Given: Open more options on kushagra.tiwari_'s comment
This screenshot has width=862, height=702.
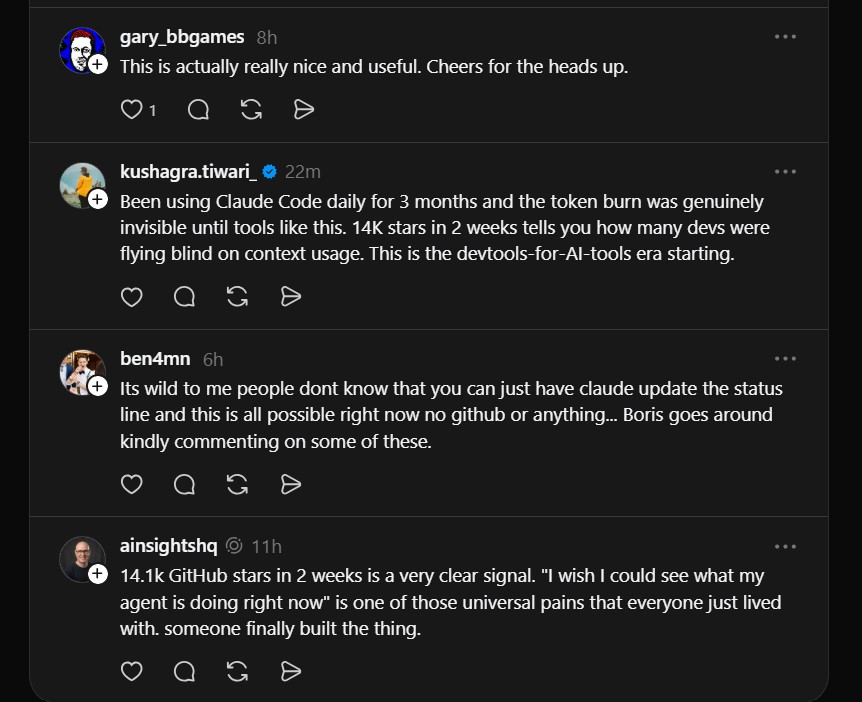Looking at the screenshot, I should 785,172.
